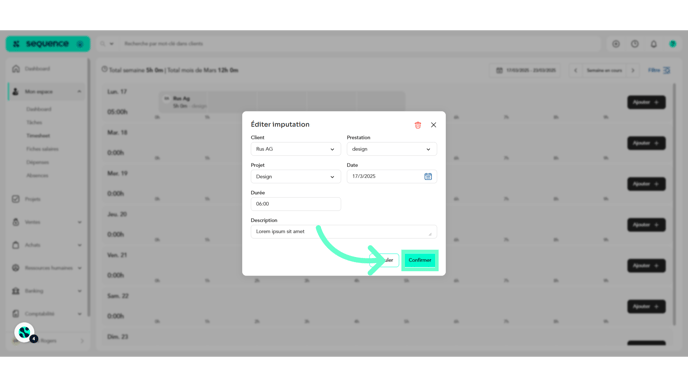
Task: Close the Éditer imputation dialog
Action: tap(434, 125)
